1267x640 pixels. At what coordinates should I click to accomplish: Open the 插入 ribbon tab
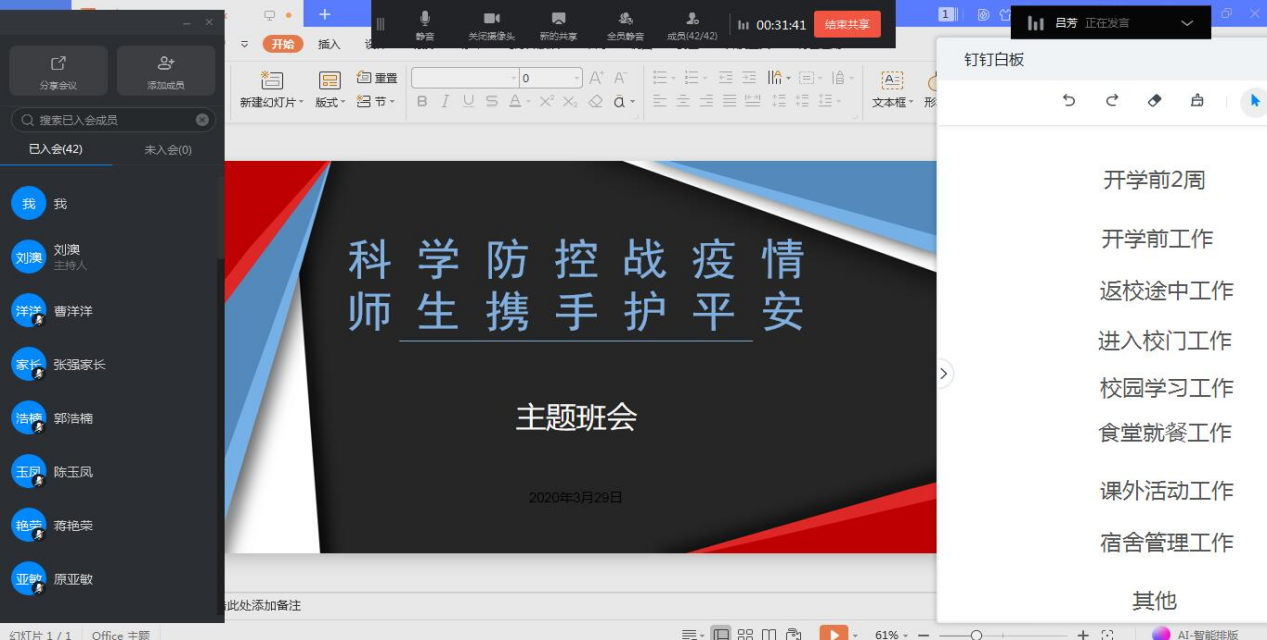pos(329,44)
